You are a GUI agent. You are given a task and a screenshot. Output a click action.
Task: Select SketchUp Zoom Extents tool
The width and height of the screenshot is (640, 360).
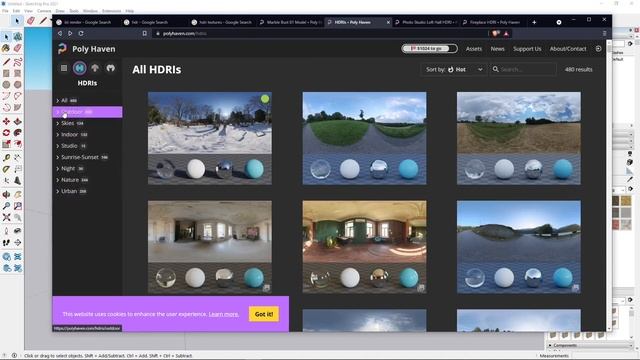(6, 218)
